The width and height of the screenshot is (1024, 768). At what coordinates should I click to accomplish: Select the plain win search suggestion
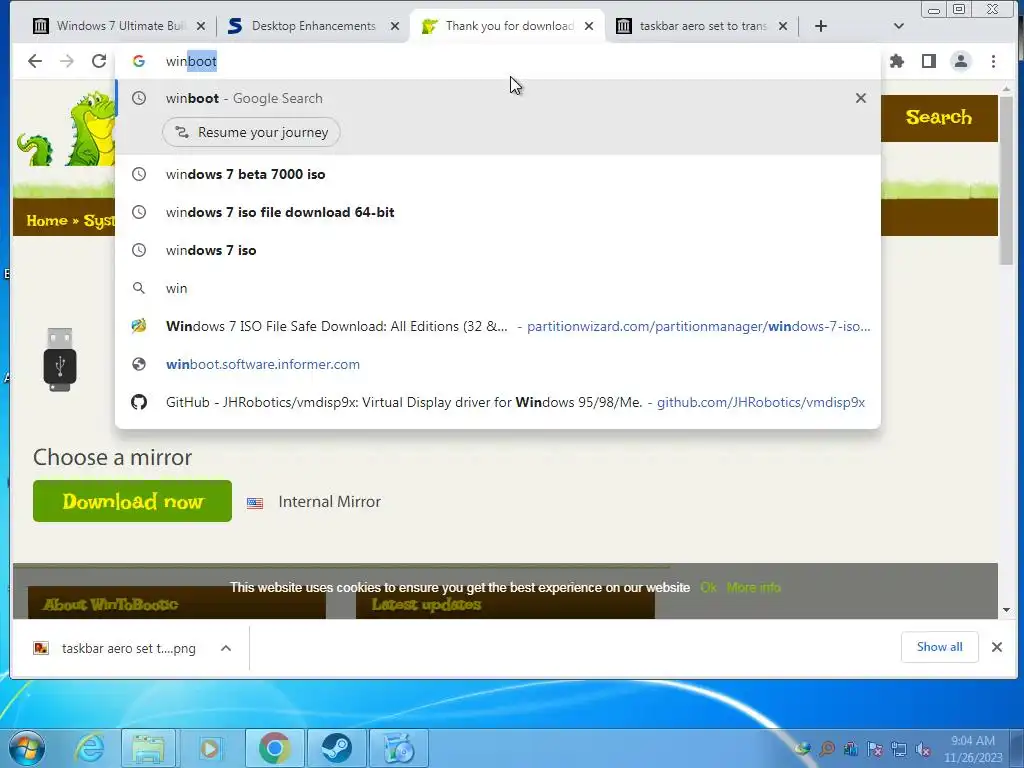coord(498,288)
